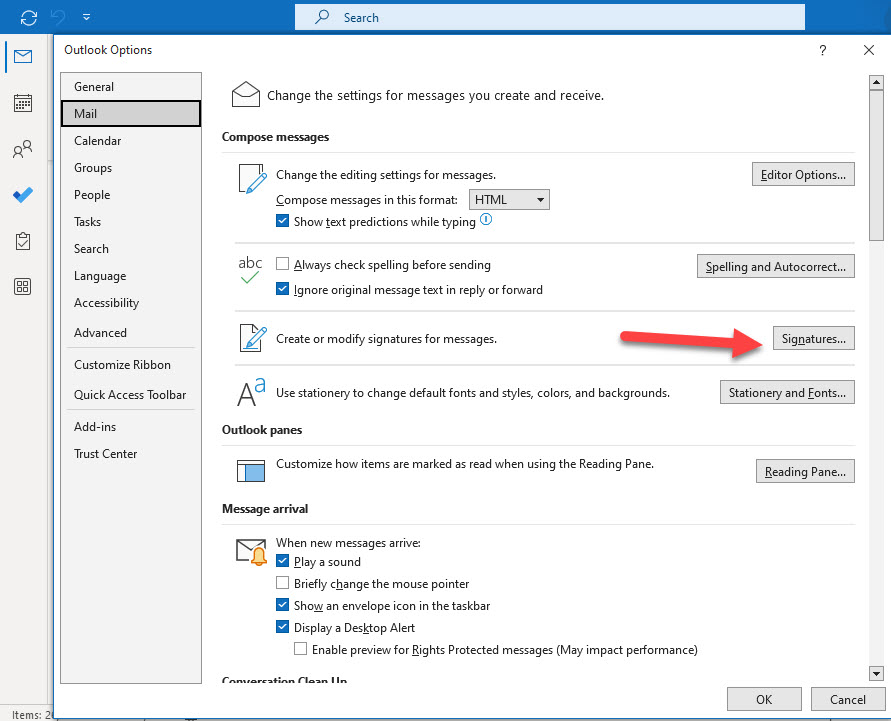This screenshot has height=721, width=891.
Task: Enable preview for Rights Protected messages
Action: tap(301, 648)
